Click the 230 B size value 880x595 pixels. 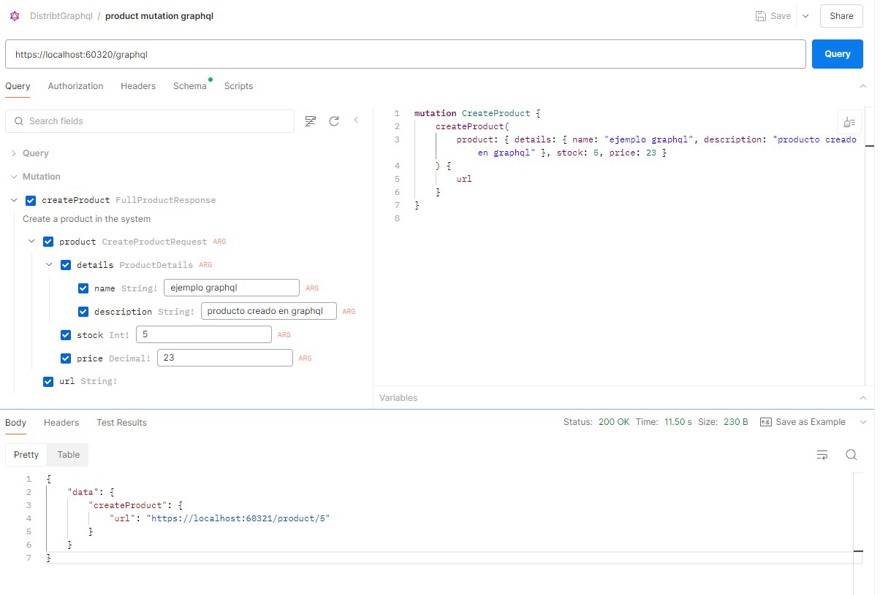tap(736, 422)
